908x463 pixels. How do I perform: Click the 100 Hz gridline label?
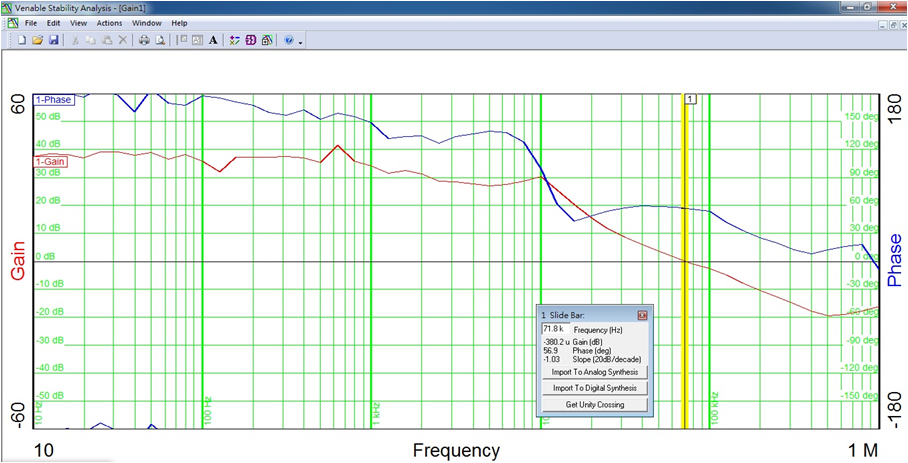pos(207,411)
